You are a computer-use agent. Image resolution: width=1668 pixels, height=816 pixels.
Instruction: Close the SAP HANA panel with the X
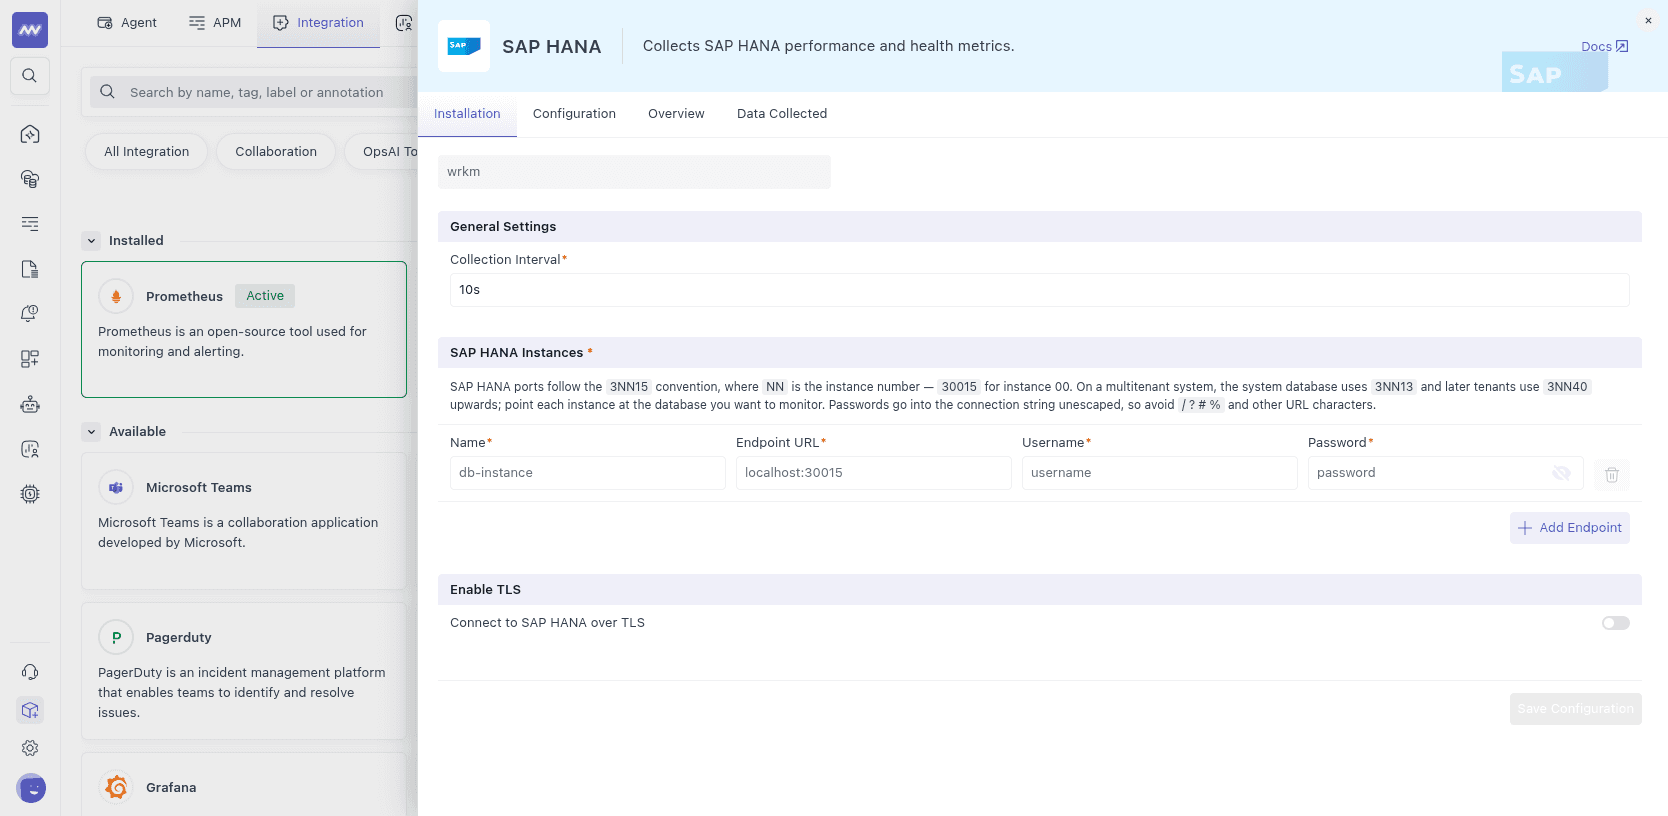[x=1648, y=21]
